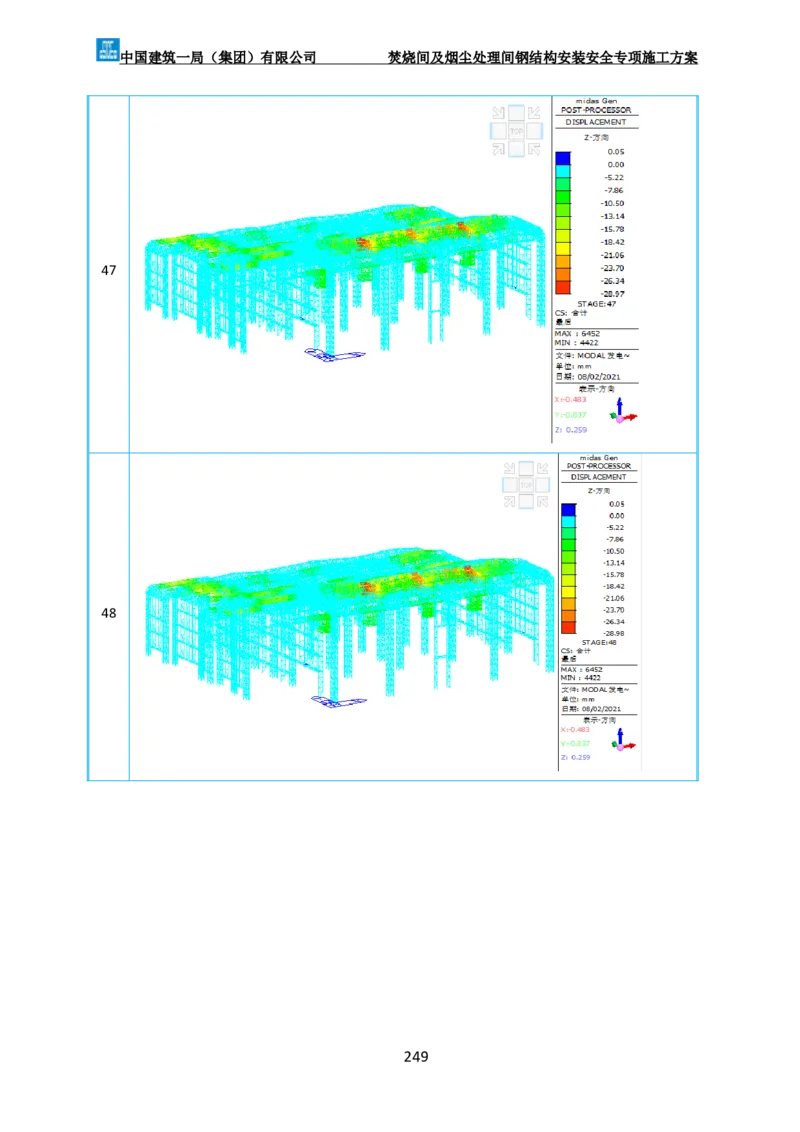Click the STAGE:48 label in lower legend
This screenshot has width=800, height=1132.
coord(599,642)
